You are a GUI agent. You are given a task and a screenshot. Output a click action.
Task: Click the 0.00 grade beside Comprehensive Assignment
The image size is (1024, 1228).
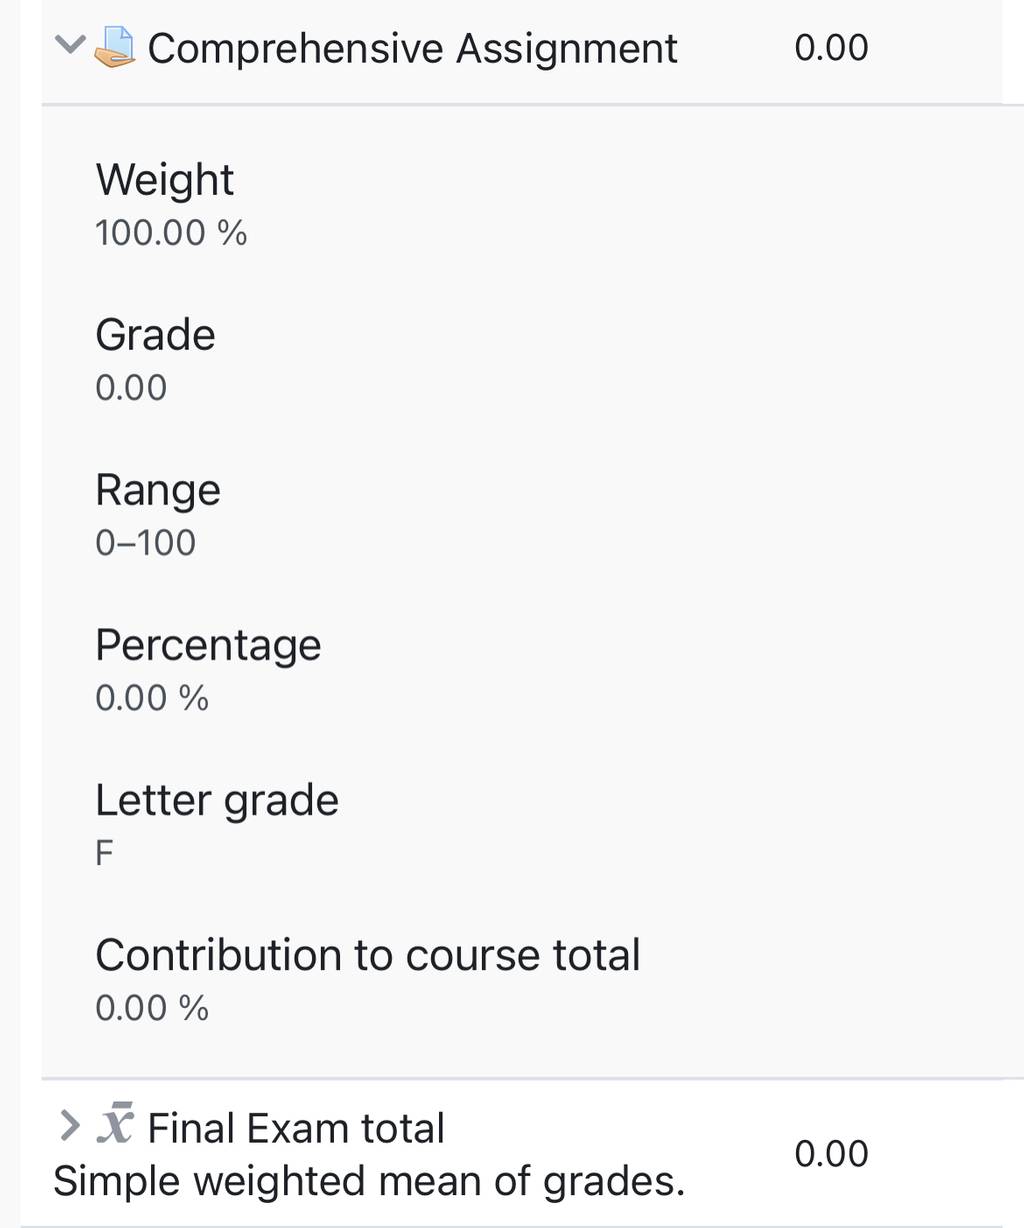(x=831, y=47)
